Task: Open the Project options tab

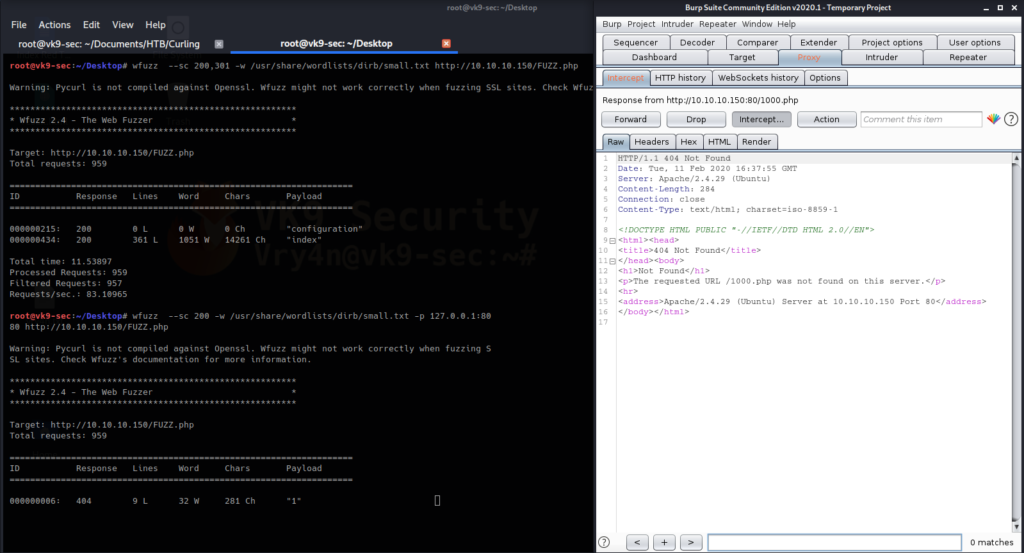Action: (x=892, y=42)
